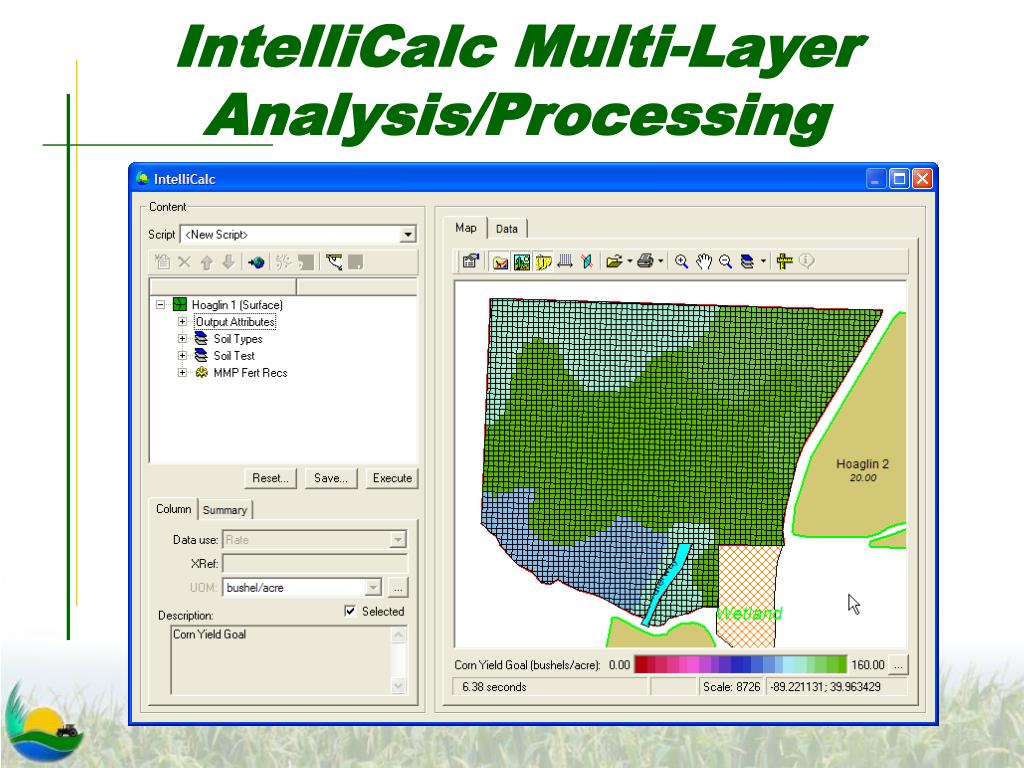1024x768 pixels.
Task: Click the blue grid lines icon
Action: pyautogui.click(x=565, y=262)
